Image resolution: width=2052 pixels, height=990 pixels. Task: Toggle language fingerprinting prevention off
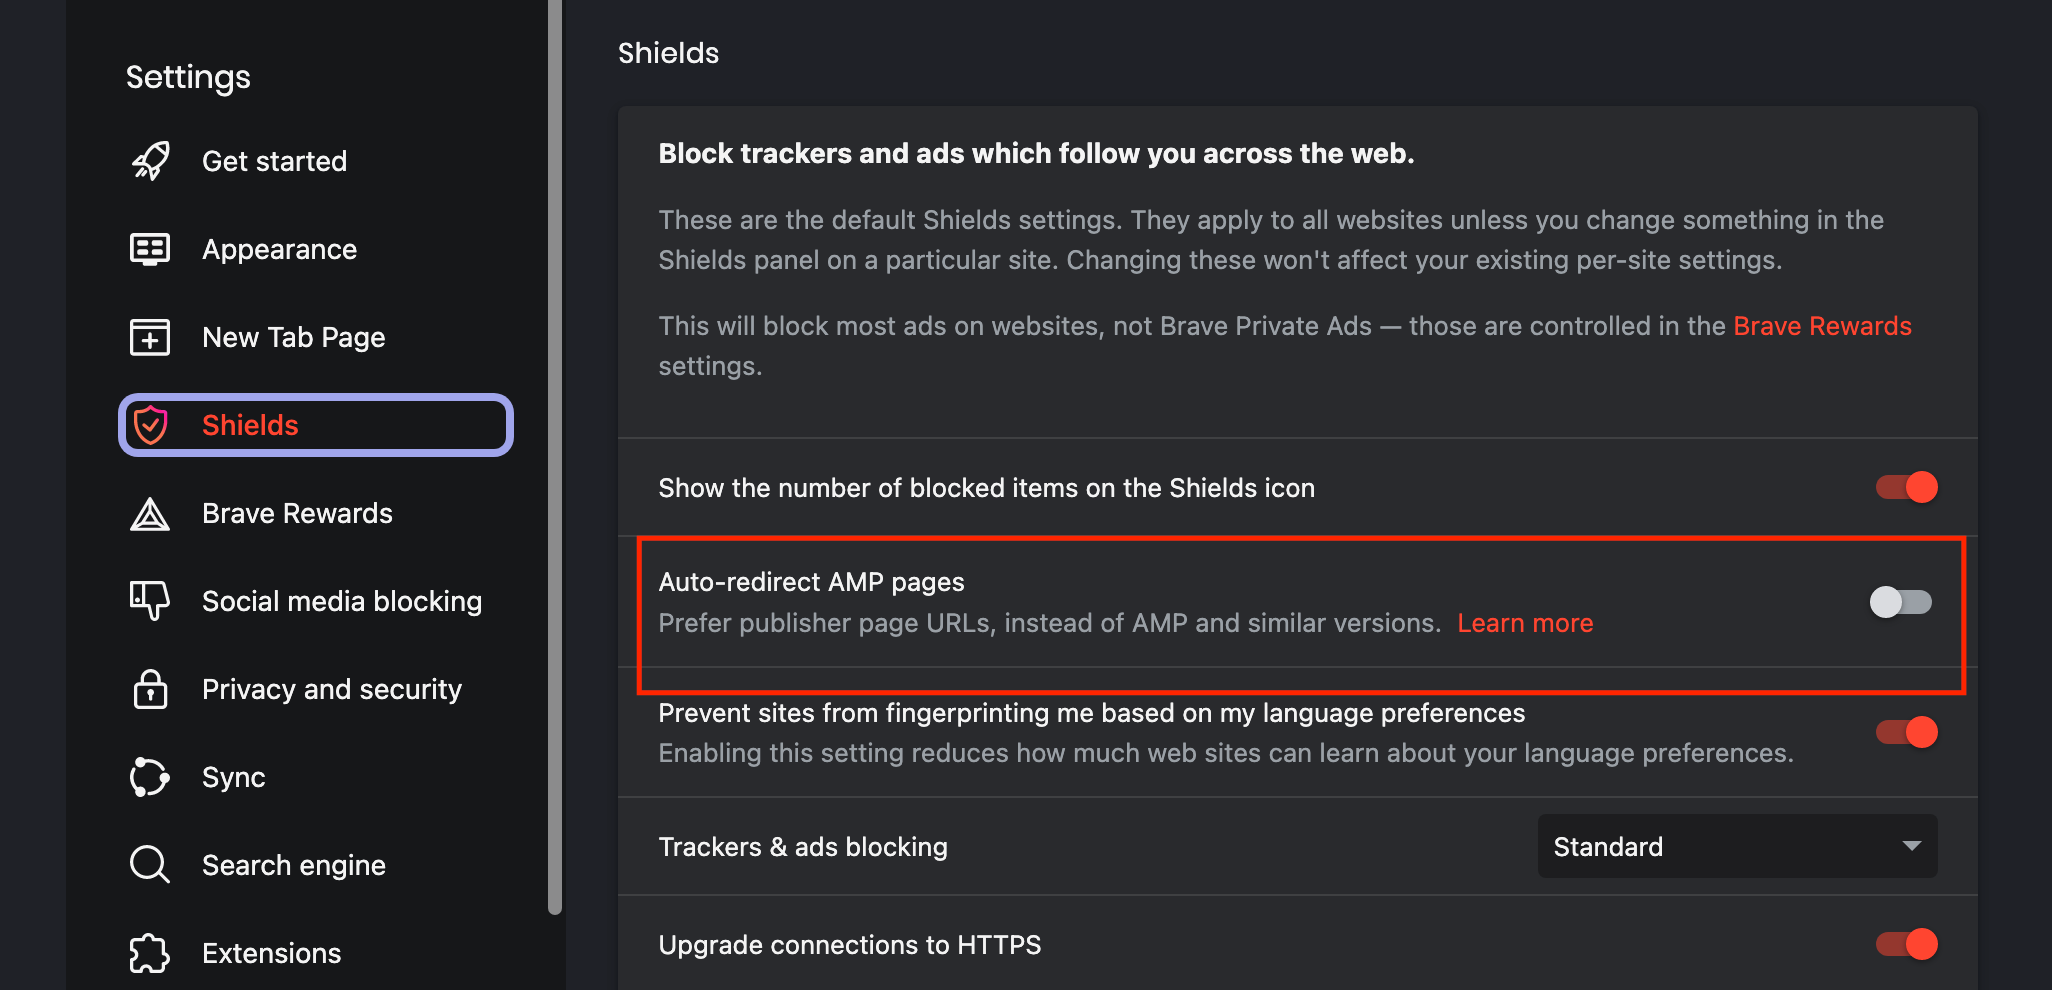click(x=1903, y=732)
